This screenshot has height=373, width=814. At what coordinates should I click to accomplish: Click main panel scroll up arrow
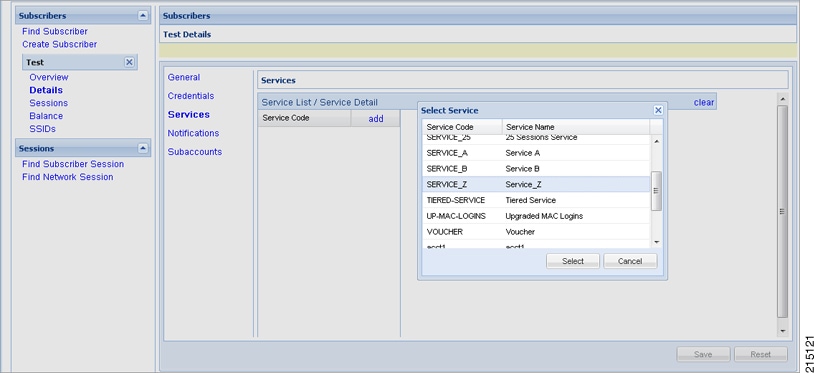[x=782, y=98]
